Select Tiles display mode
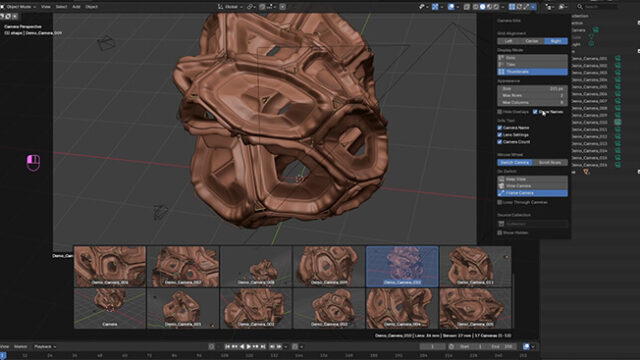This screenshot has width=640, height=360. point(532,64)
